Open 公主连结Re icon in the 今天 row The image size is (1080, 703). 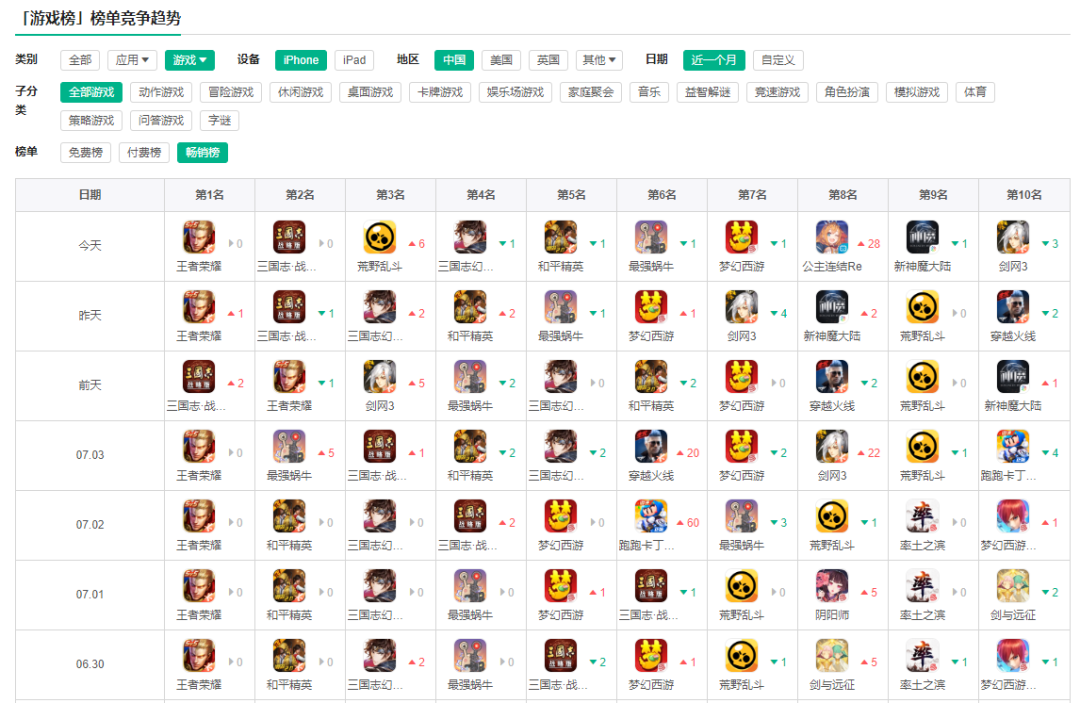tap(832, 238)
